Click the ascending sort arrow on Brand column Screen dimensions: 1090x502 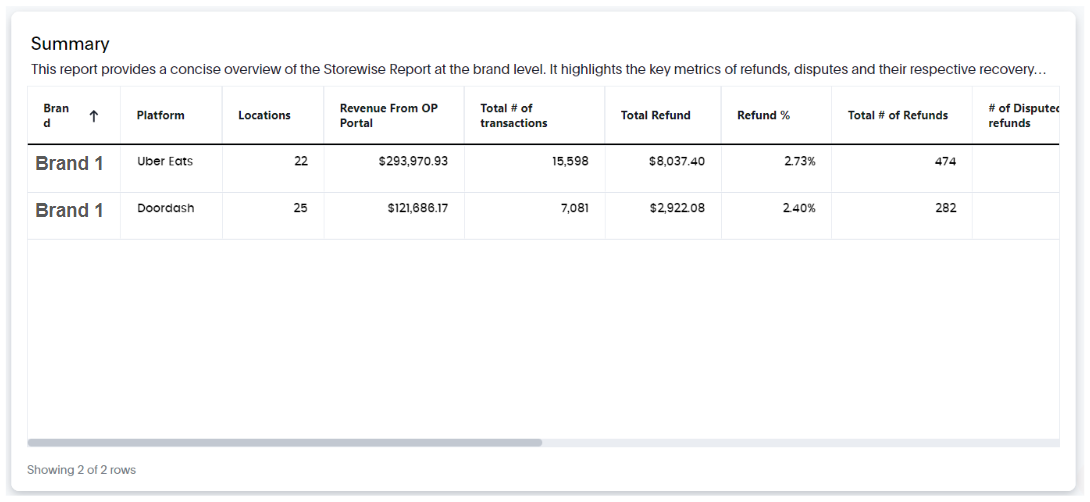(x=94, y=116)
